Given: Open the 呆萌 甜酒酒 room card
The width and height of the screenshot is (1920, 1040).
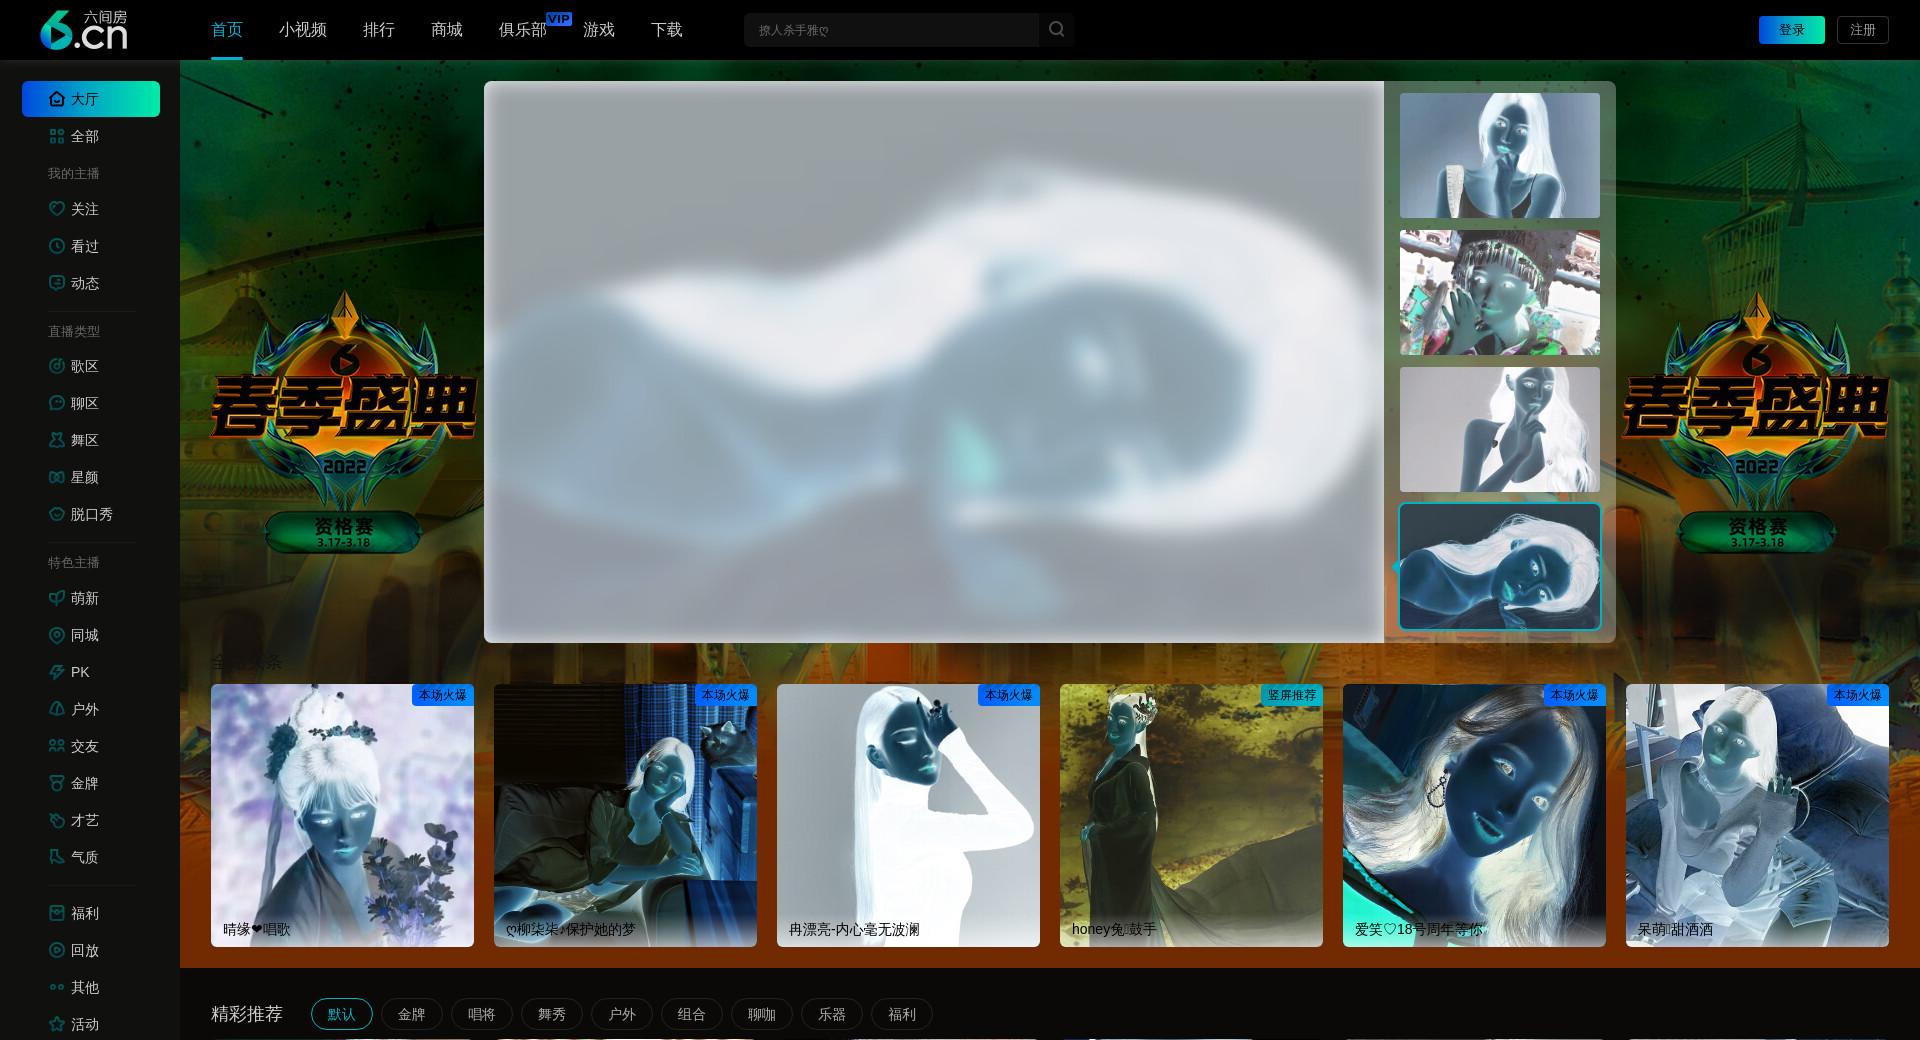Looking at the screenshot, I should click(x=1757, y=815).
